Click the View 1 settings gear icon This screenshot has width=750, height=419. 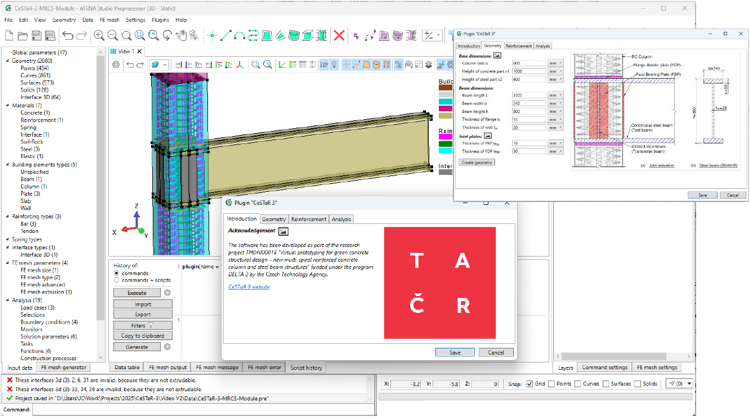coord(116,64)
